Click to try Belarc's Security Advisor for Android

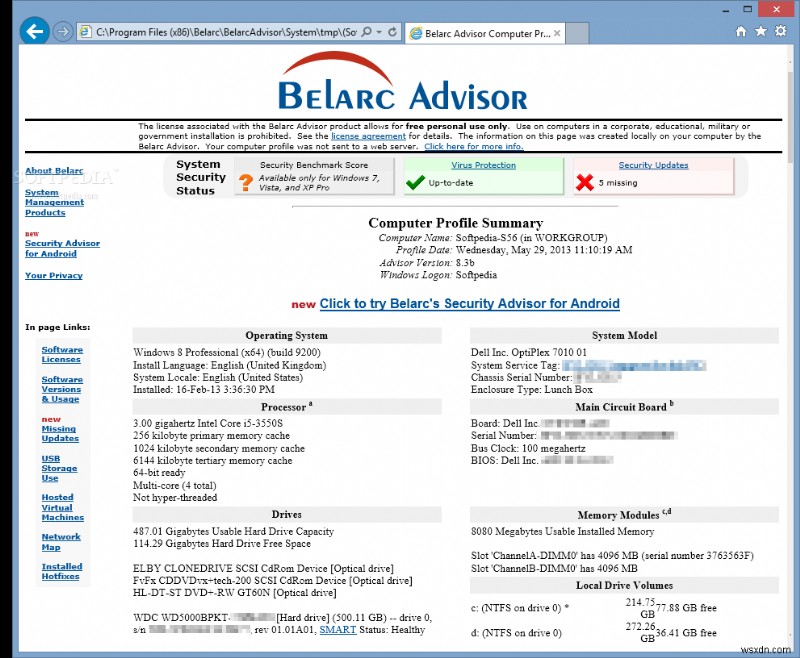coord(469,304)
